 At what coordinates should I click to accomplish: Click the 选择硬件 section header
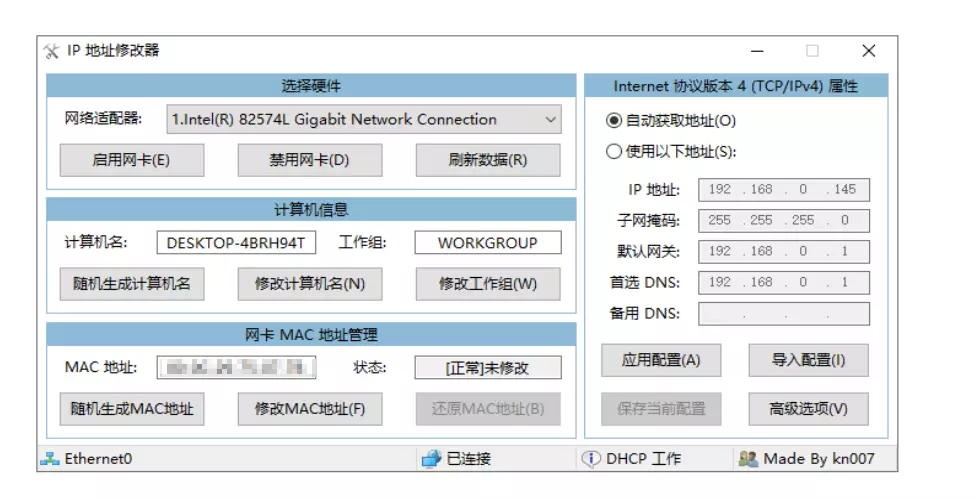click(x=311, y=86)
